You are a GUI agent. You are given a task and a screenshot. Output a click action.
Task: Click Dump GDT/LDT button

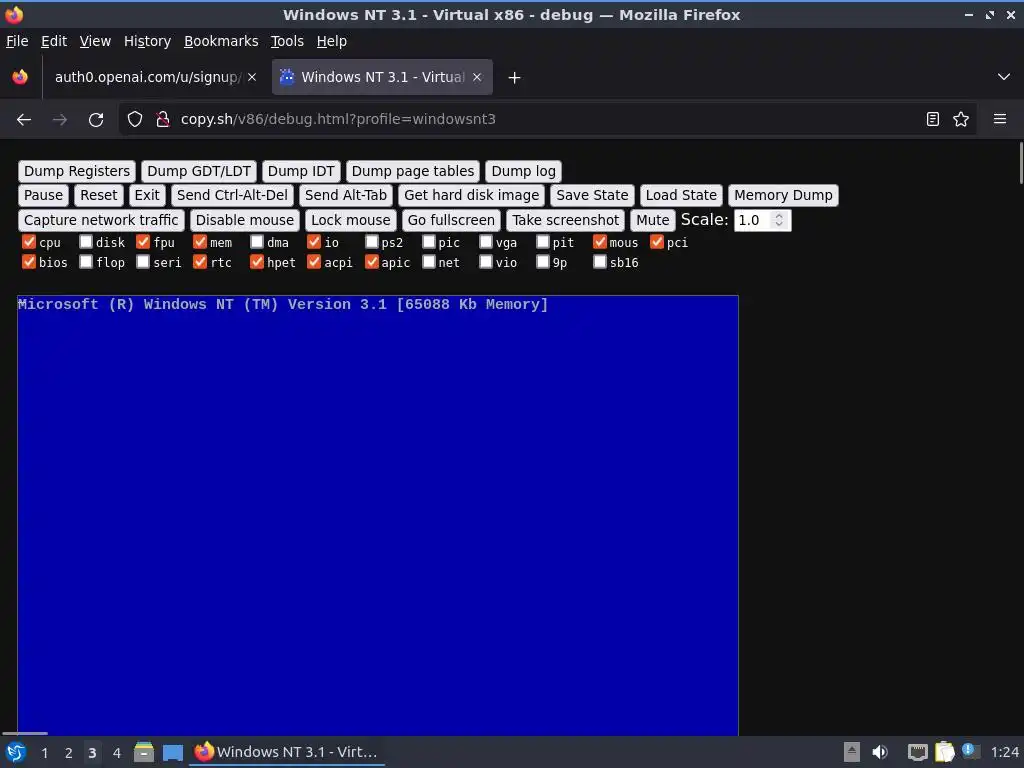(x=199, y=171)
